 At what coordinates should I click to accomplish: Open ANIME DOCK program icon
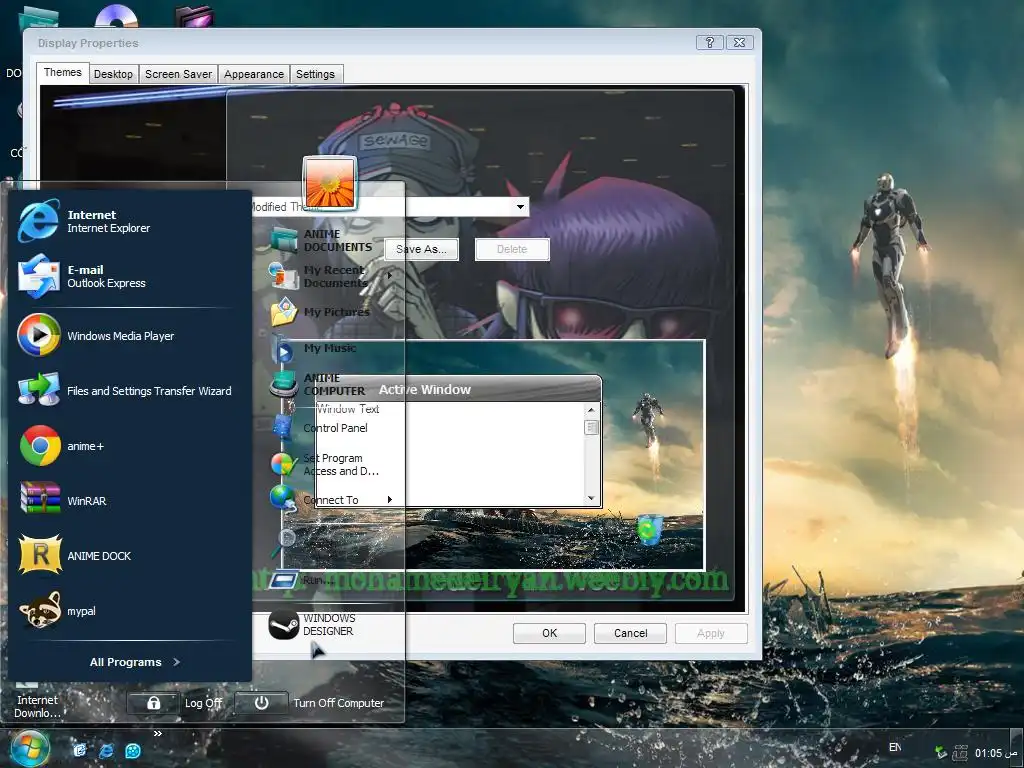(40, 555)
